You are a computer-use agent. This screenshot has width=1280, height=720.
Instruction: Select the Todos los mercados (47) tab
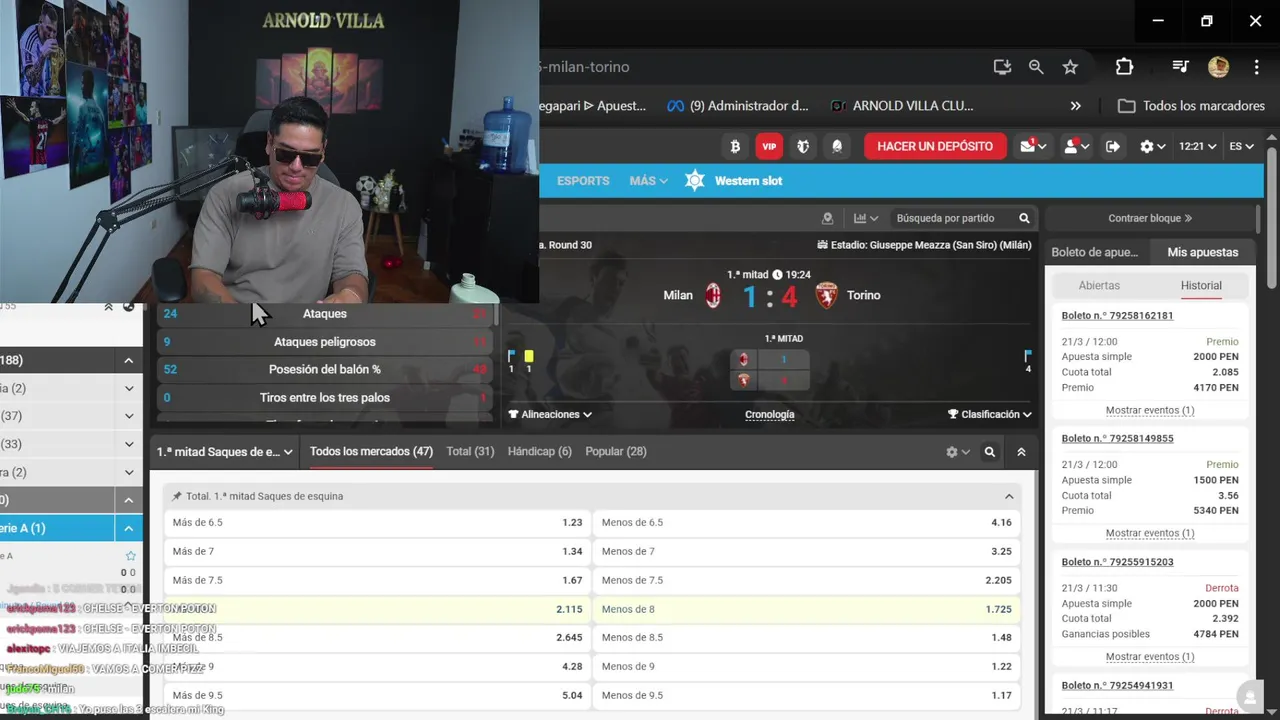[371, 452]
